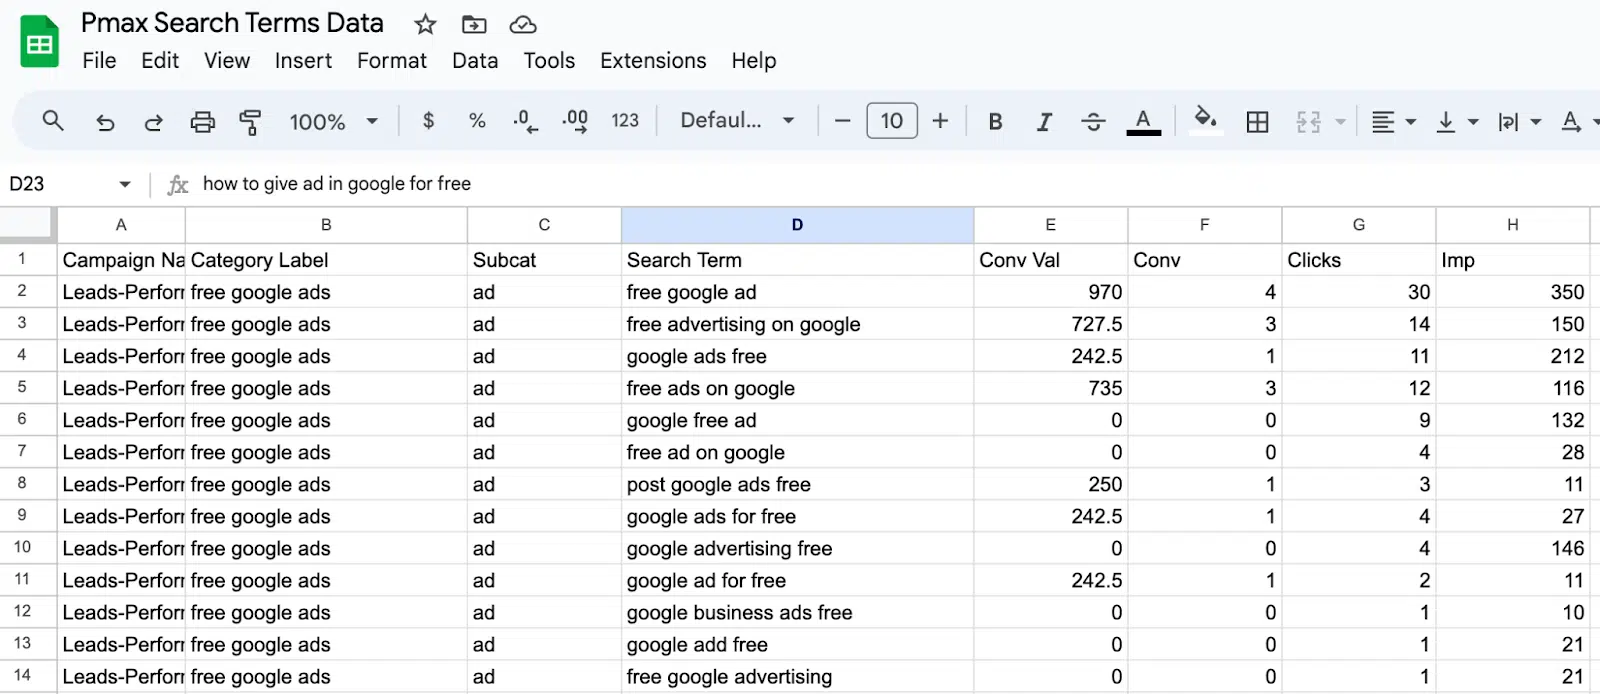The width and height of the screenshot is (1600, 694).
Task: Select the 'Search Term' header cell
Action: click(x=797, y=260)
